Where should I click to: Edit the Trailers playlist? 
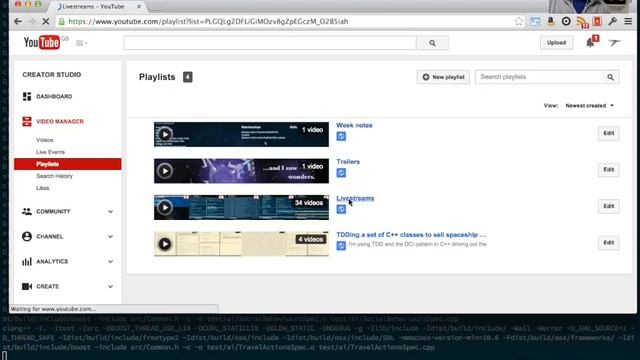click(609, 169)
